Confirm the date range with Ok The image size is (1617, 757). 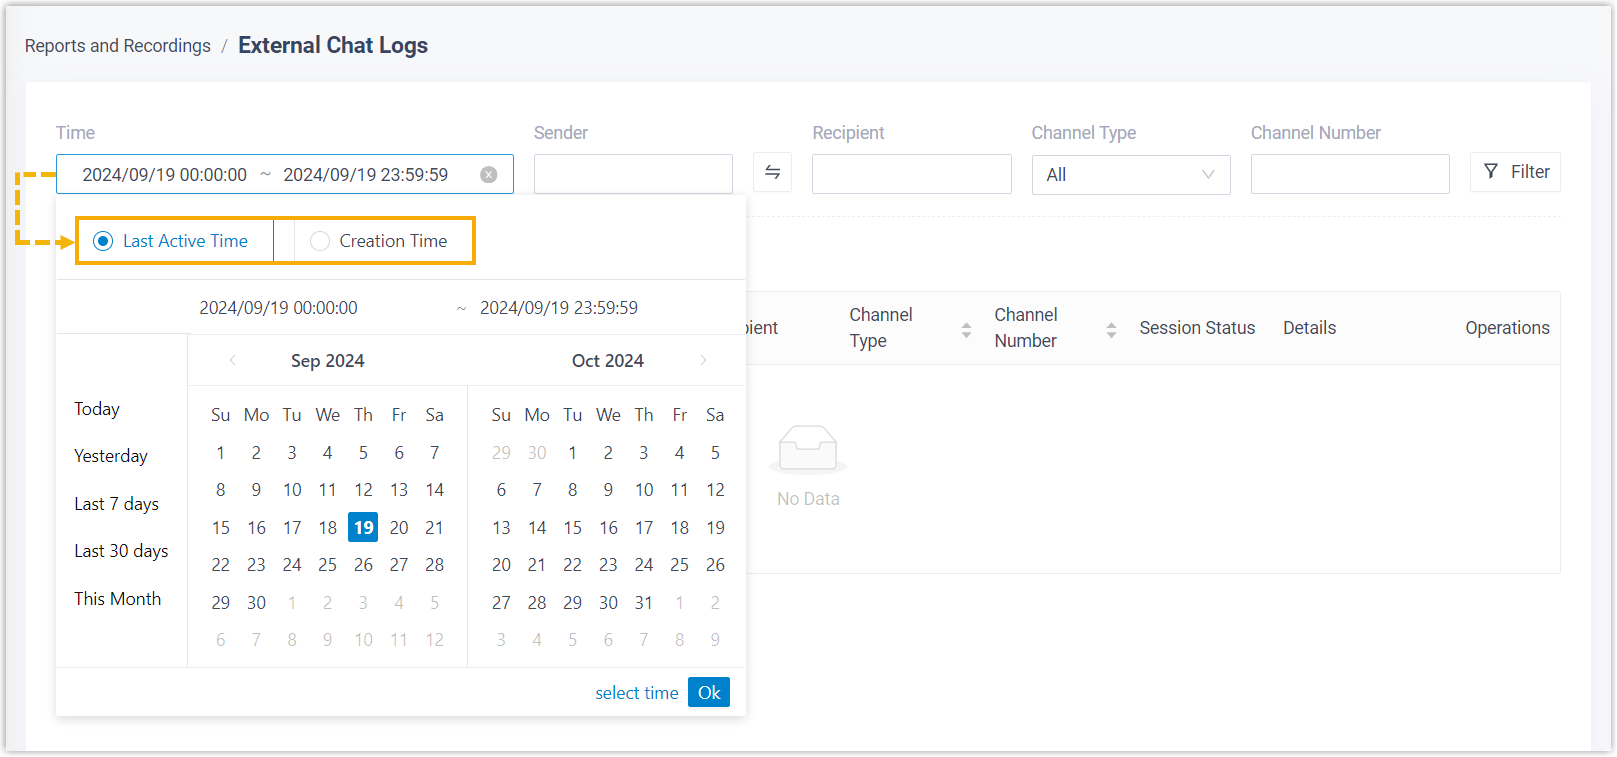click(709, 693)
